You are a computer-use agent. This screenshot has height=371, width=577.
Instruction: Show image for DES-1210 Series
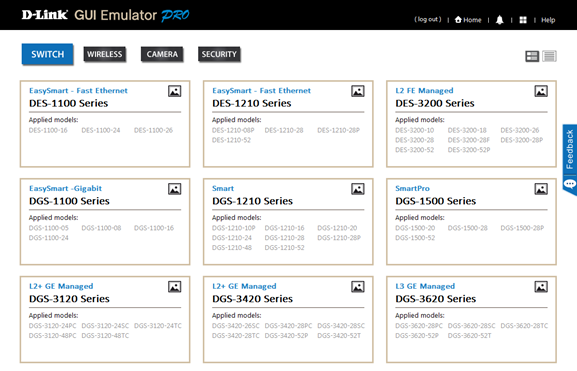pos(358,91)
